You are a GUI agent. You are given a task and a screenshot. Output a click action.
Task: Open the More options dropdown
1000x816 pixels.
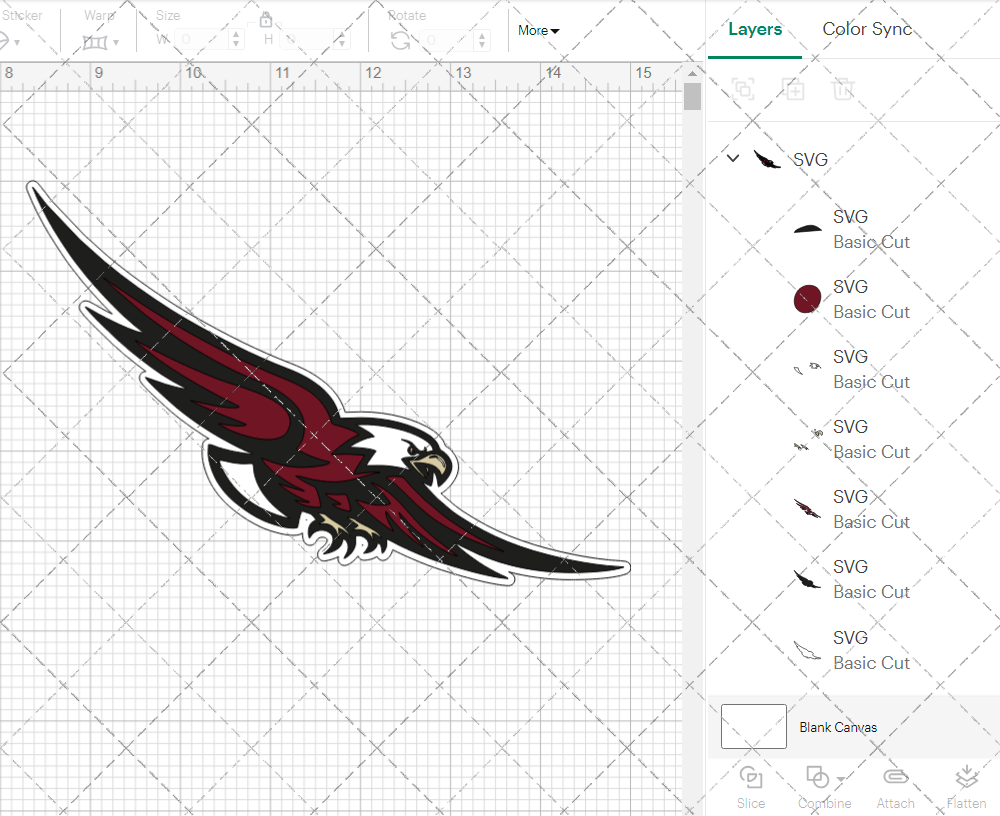[x=537, y=31]
